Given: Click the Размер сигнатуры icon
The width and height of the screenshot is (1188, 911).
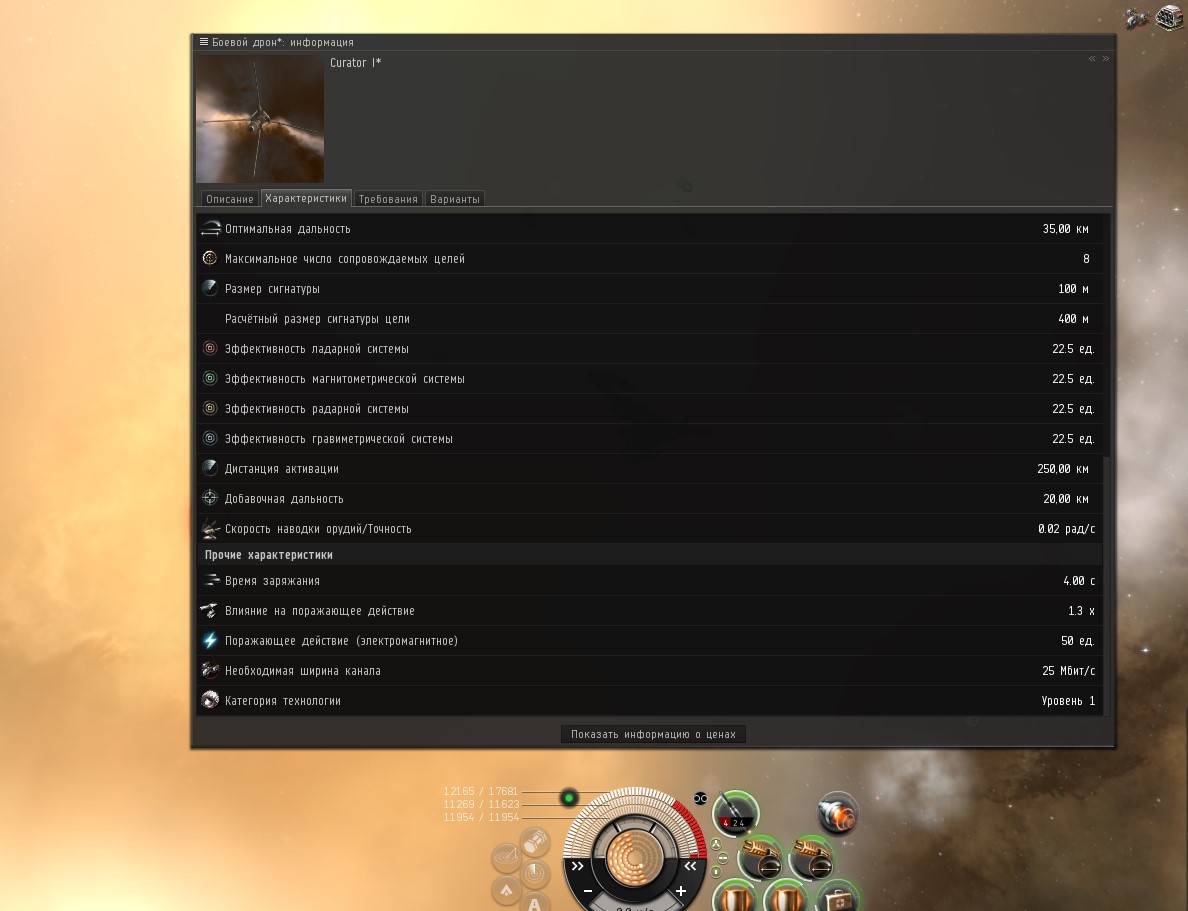Looking at the screenshot, I should [x=211, y=289].
